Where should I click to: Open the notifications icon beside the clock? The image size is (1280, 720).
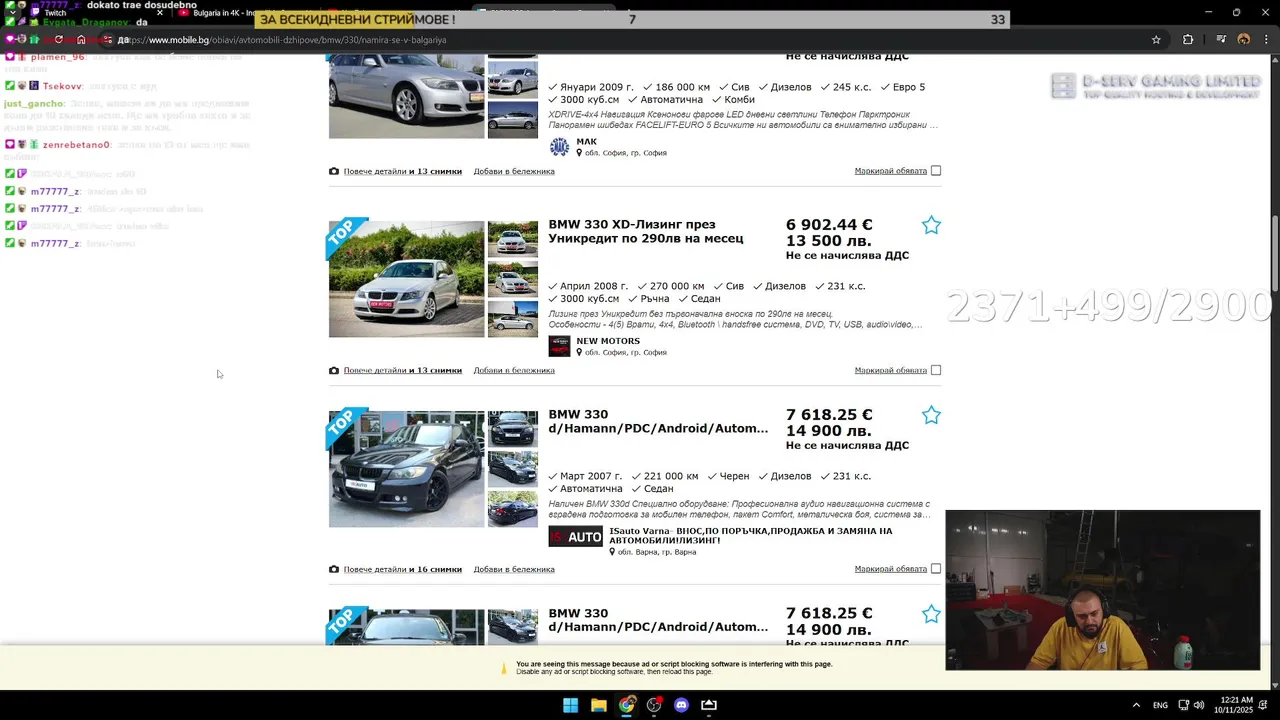pos(1263,705)
